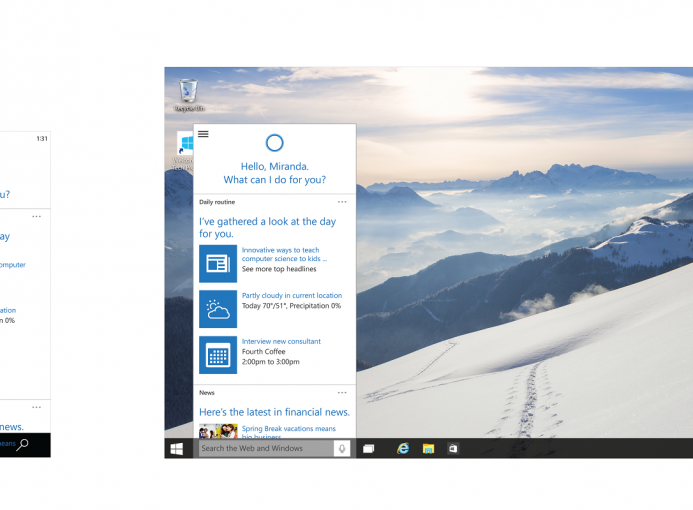This screenshot has width=693, height=510.
Task: Click the partly cloudy weather tile icon
Action: tap(218, 309)
